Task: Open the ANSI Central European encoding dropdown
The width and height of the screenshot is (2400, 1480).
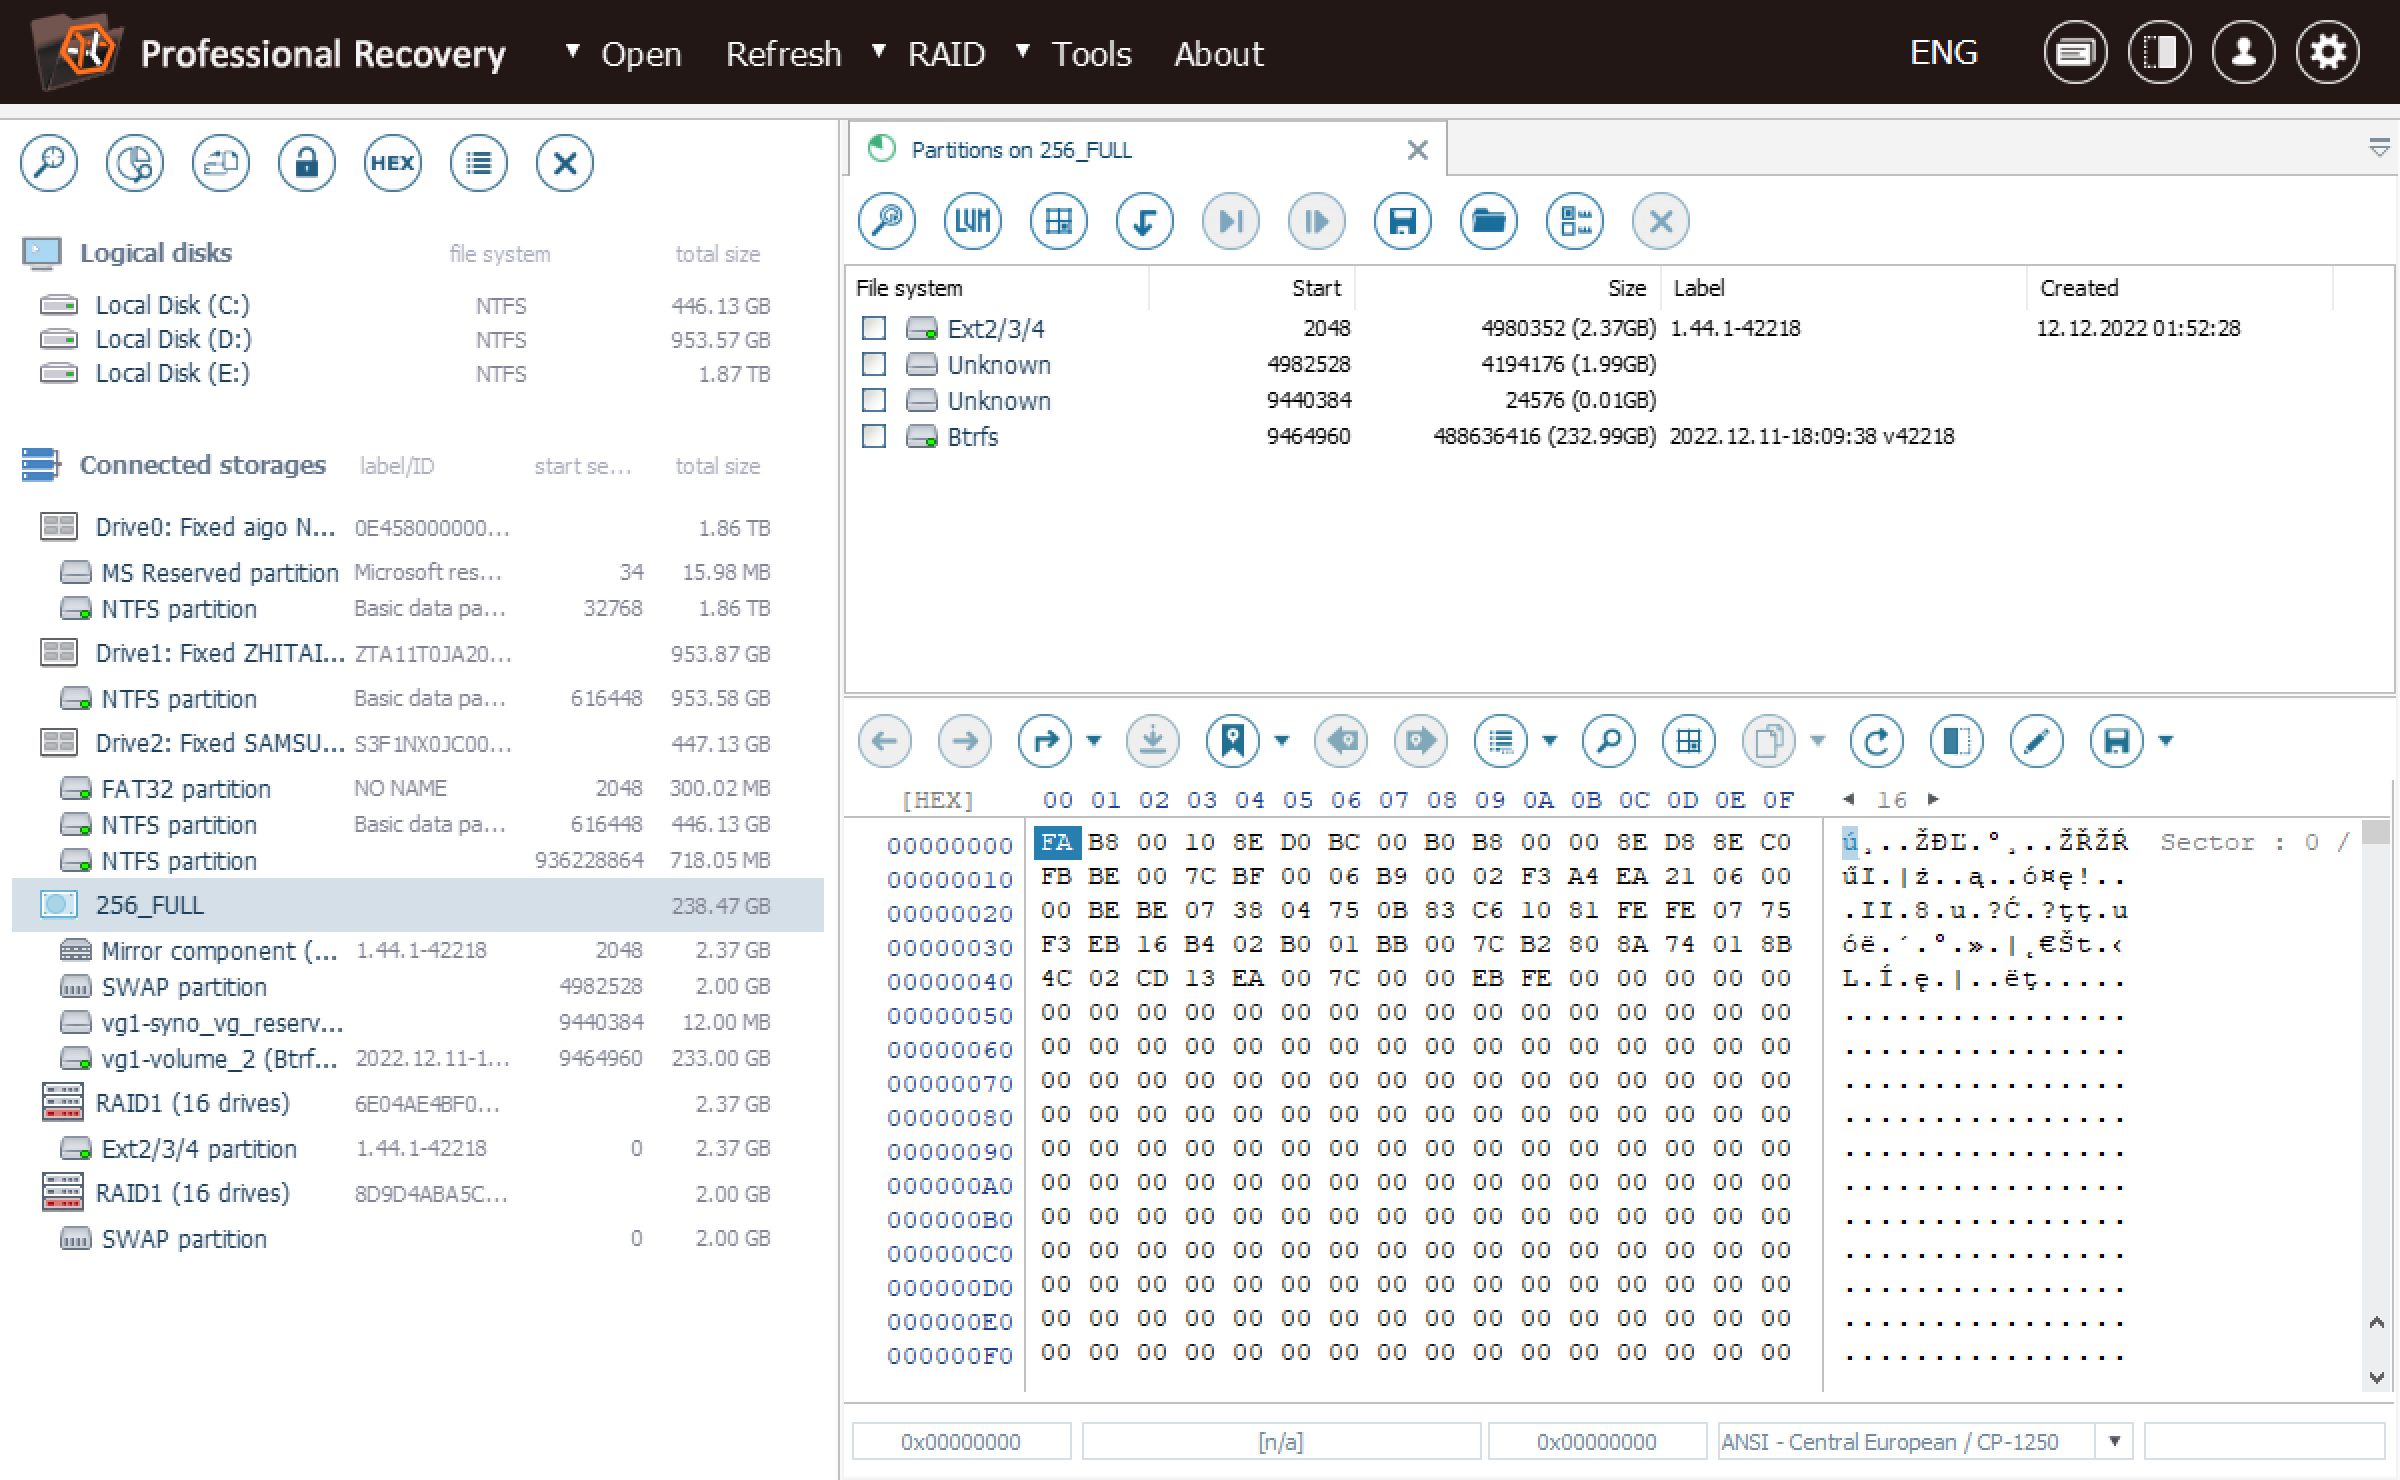Action: pos(2114,1441)
